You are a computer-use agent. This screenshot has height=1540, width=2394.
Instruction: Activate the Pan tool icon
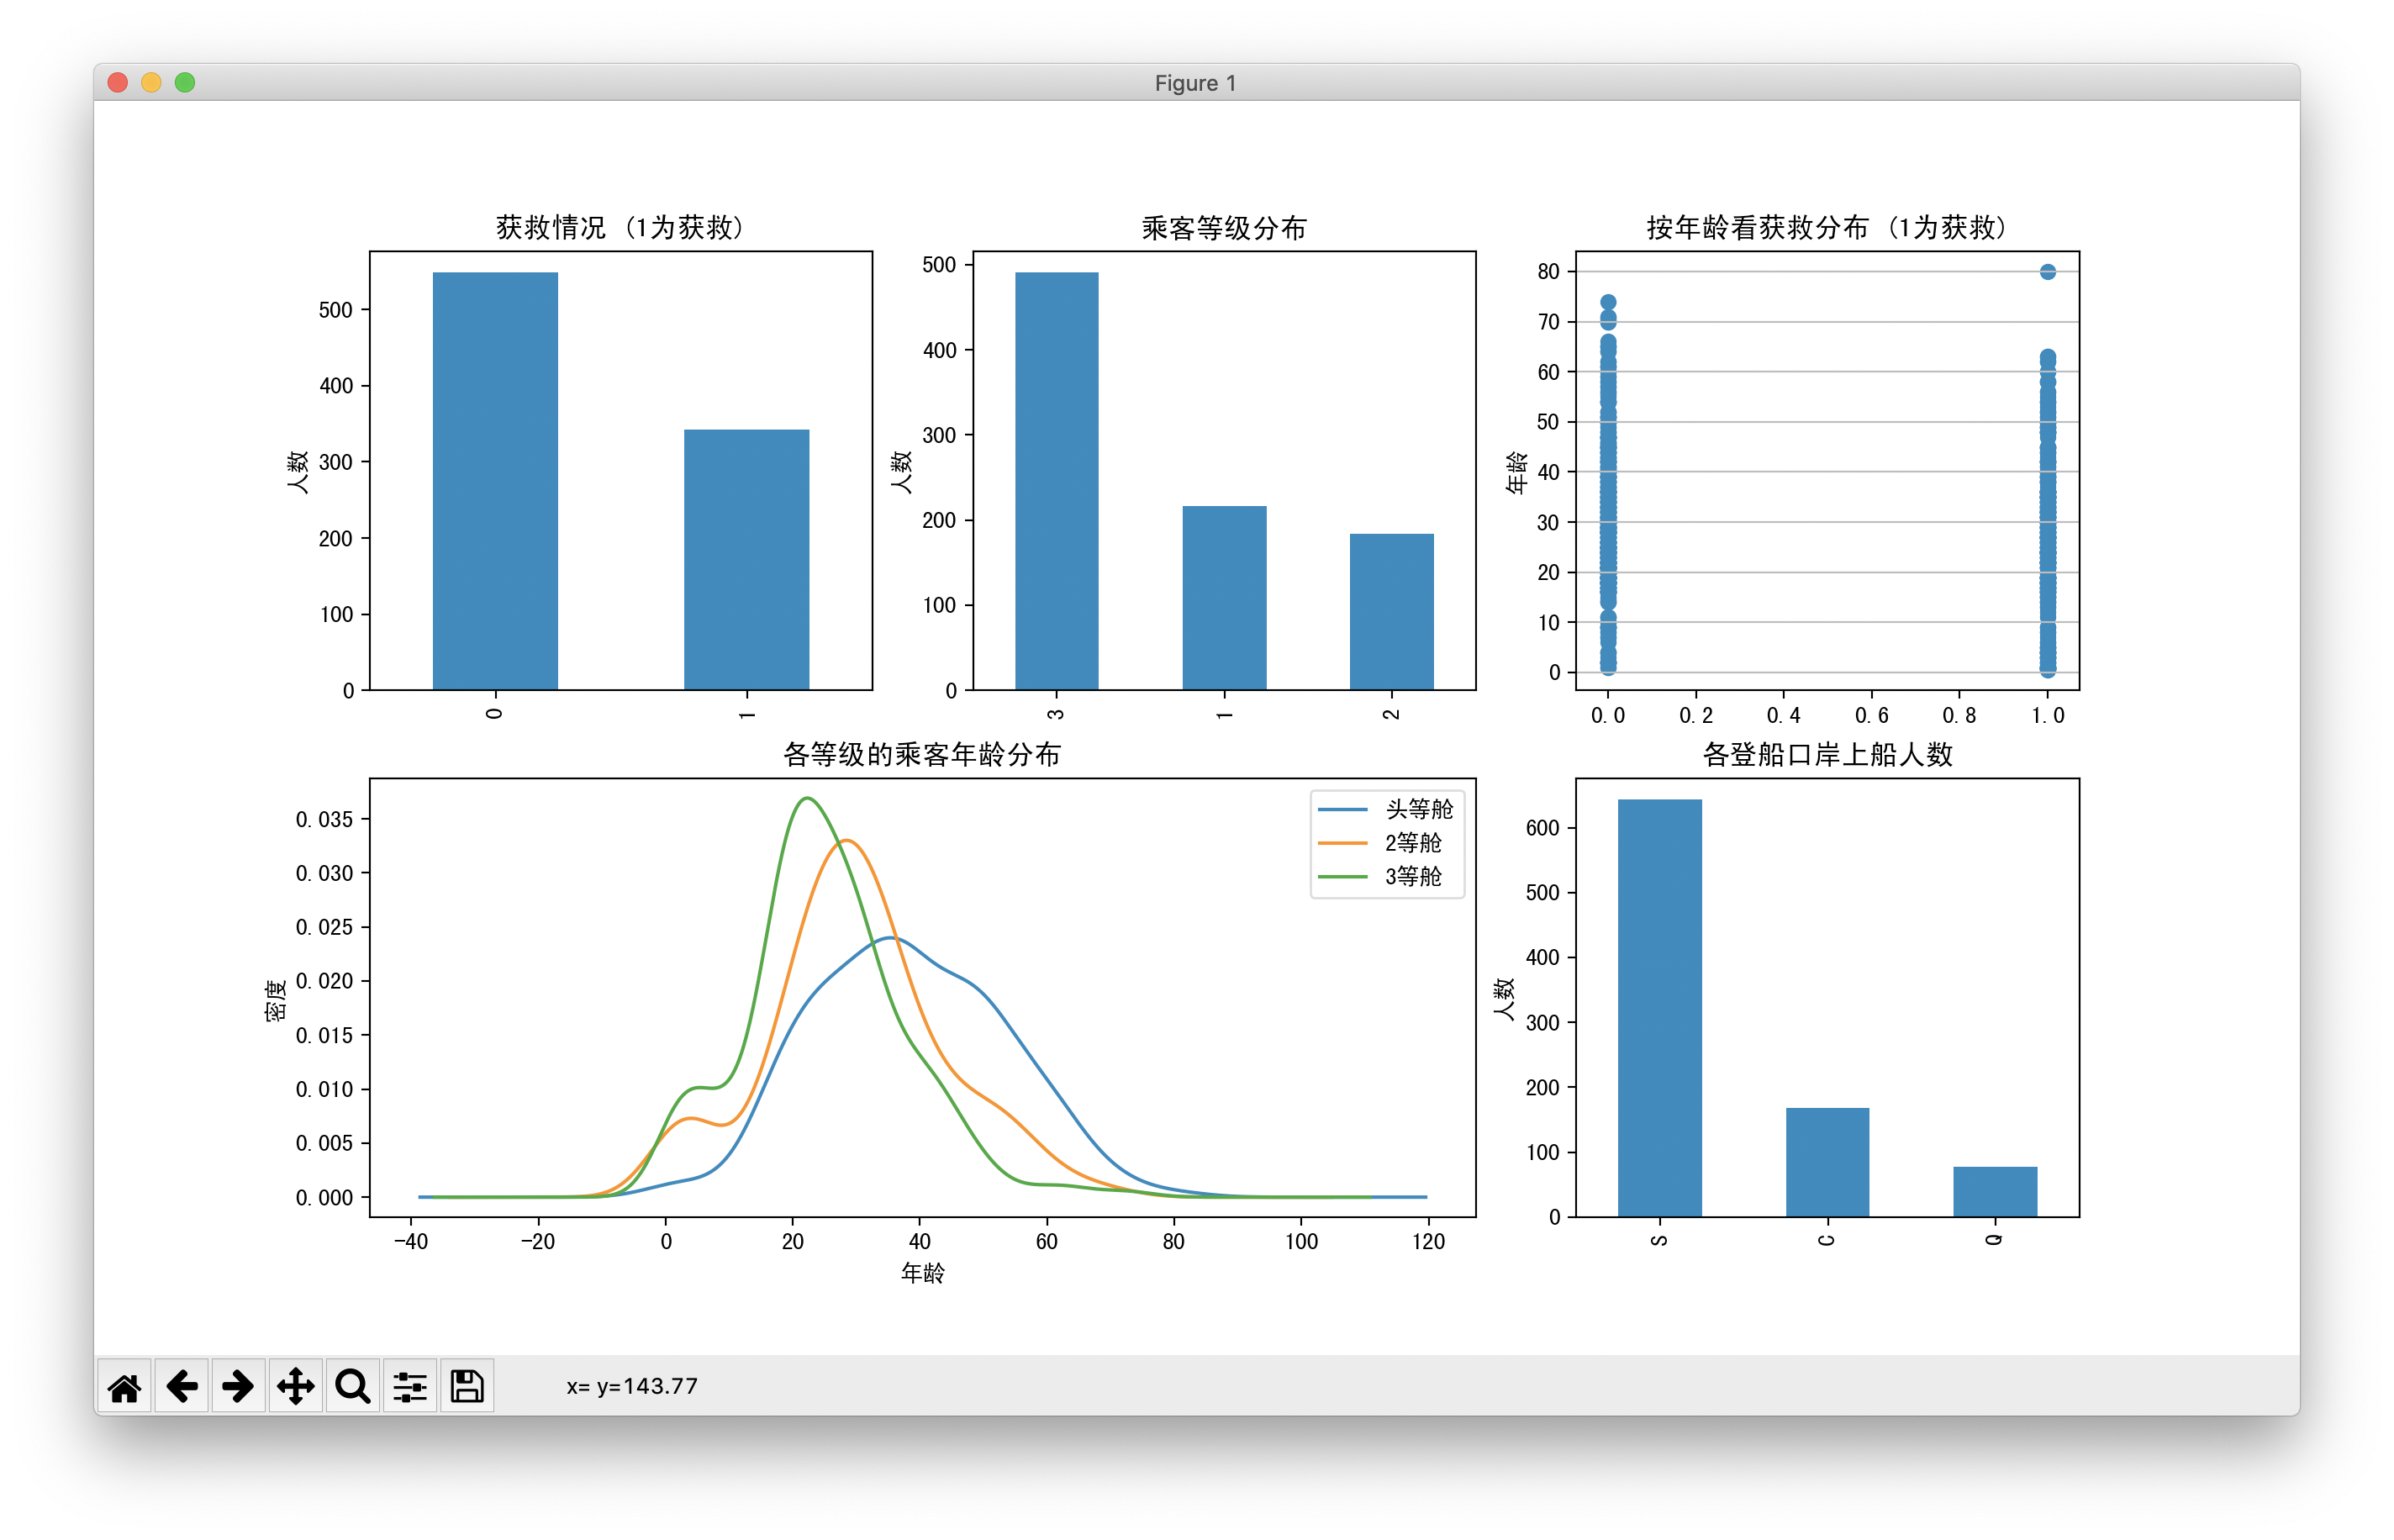(x=296, y=1386)
